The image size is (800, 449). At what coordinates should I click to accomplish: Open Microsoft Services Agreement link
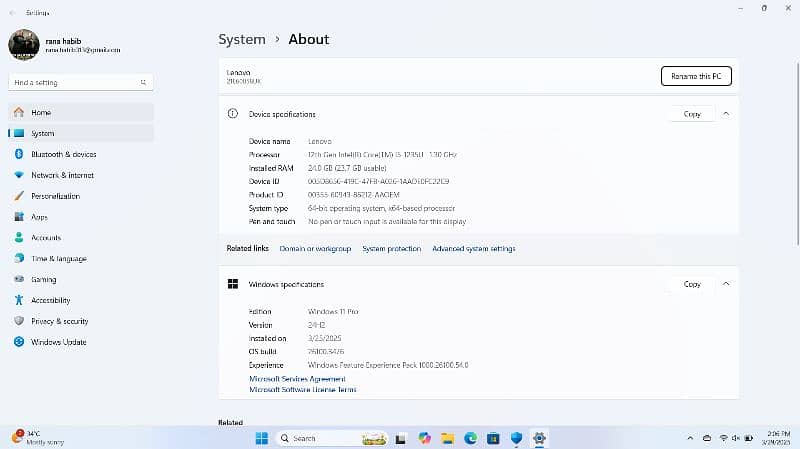[297, 379]
